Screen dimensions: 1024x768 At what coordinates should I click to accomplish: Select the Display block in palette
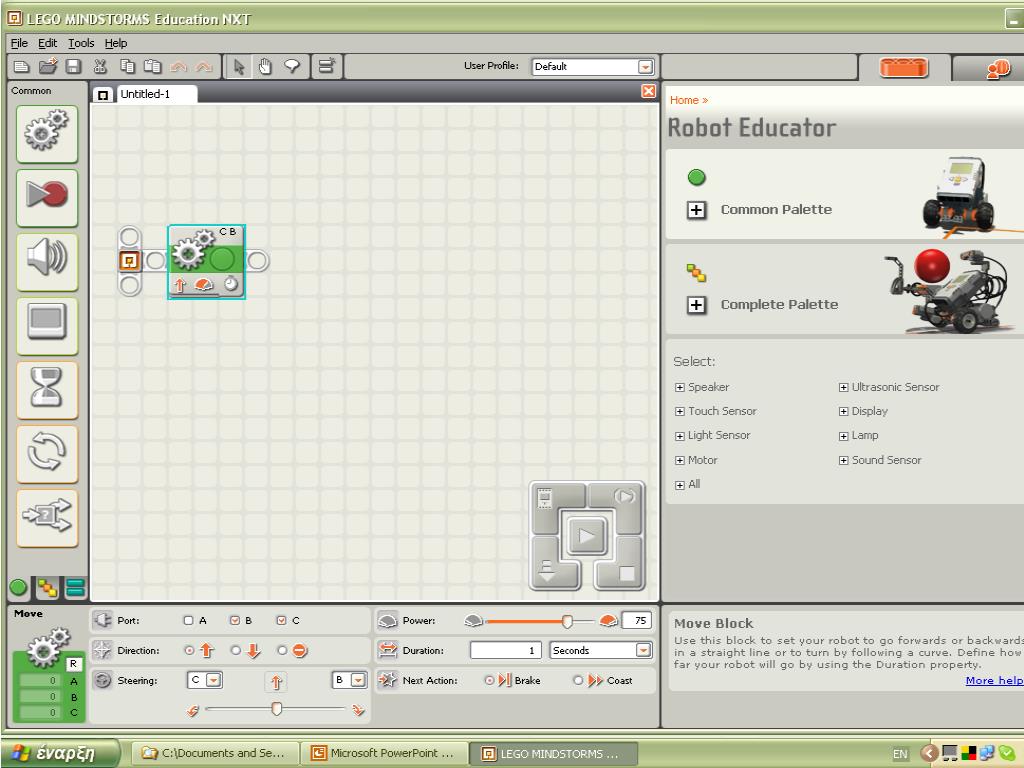point(47,325)
